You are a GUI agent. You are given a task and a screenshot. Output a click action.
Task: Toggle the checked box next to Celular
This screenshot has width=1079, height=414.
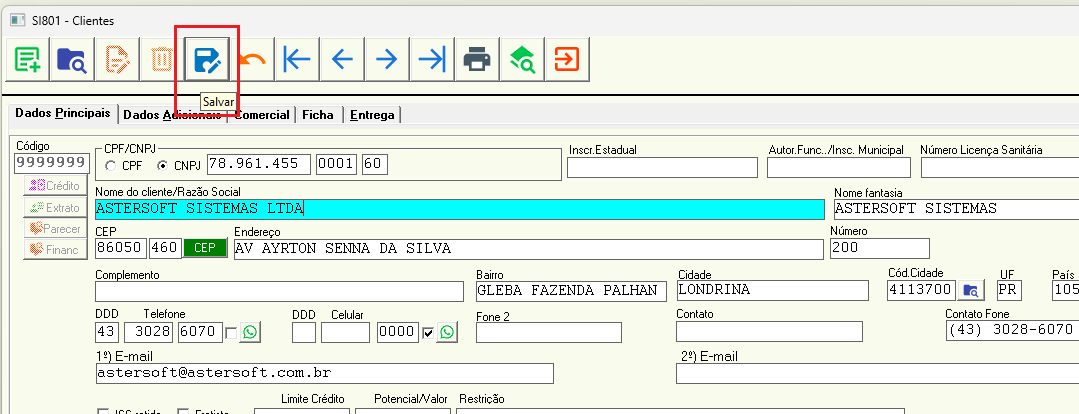[x=428, y=334]
